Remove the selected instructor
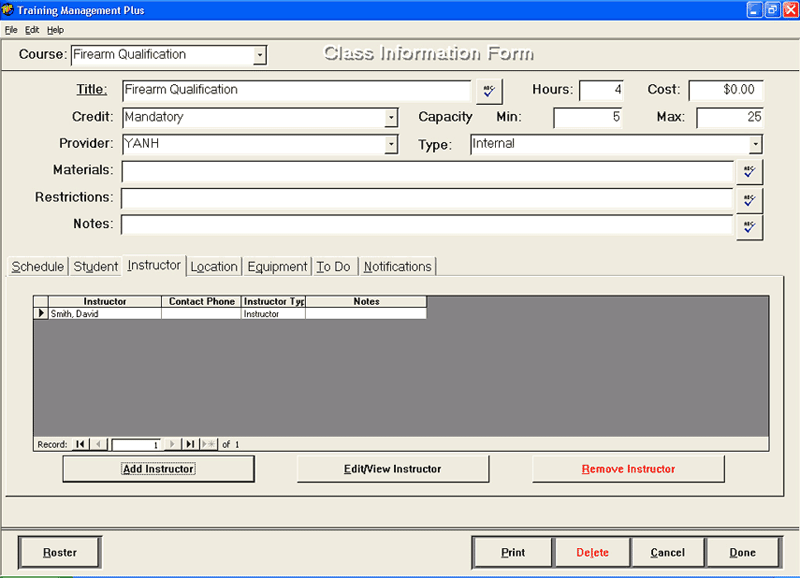The image size is (800, 578). tap(627, 468)
